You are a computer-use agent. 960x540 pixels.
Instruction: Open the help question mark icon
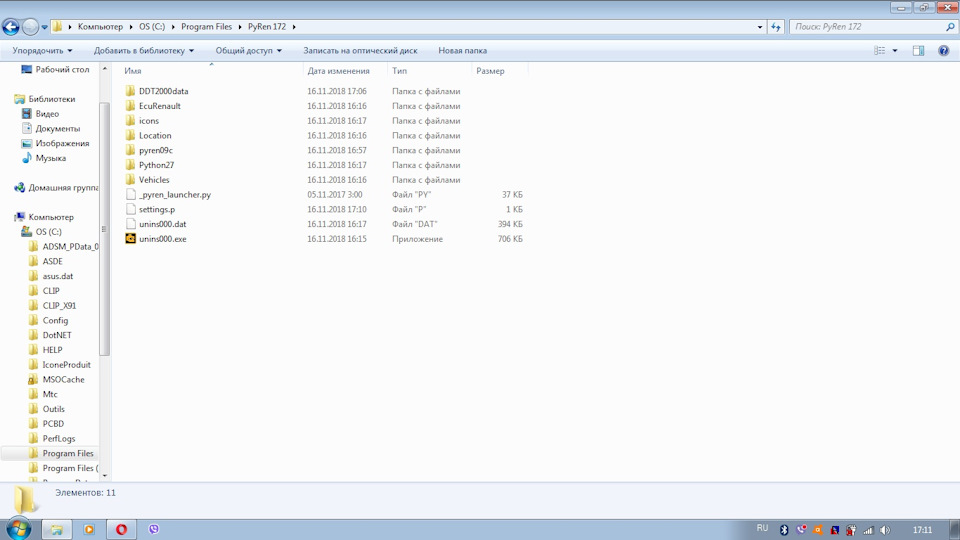click(943, 51)
